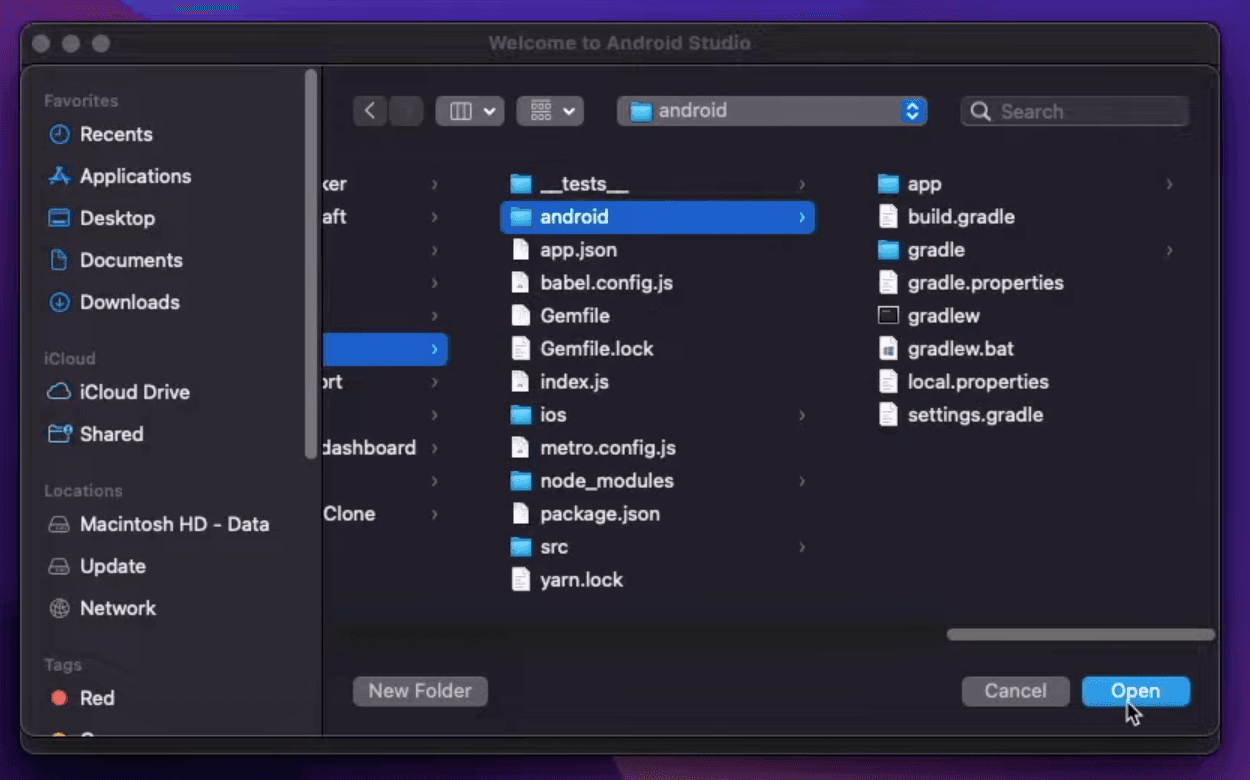Select the gradle folder
The image size is (1250, 780).
[x=936, y=250]
